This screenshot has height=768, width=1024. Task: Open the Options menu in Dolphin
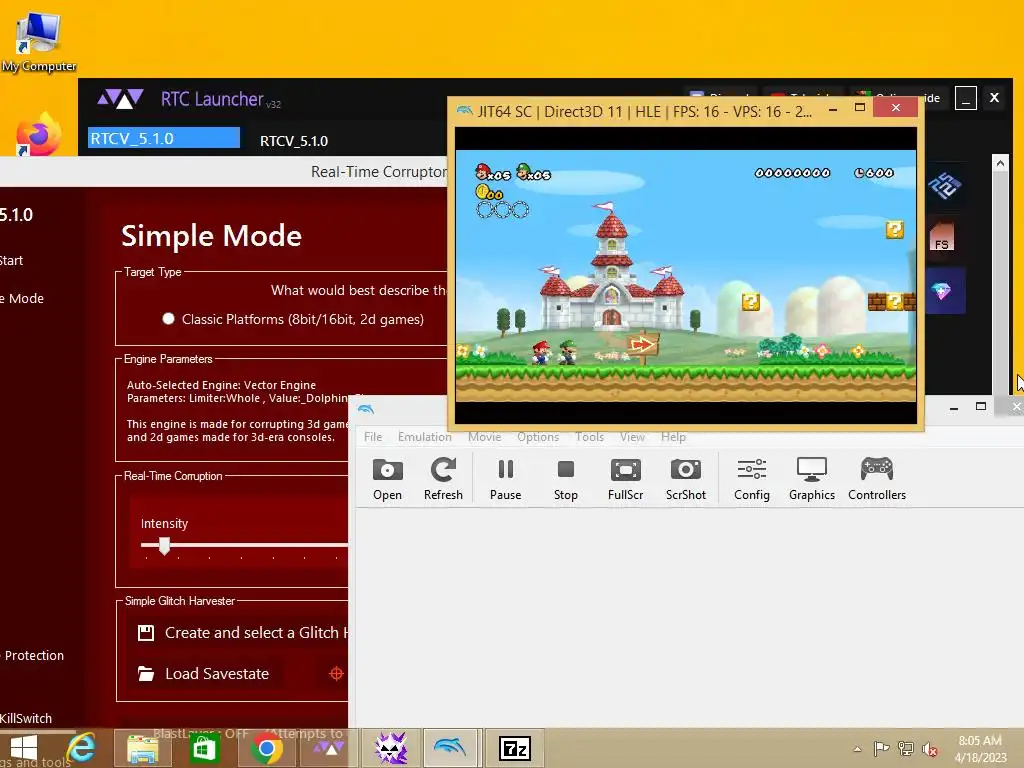pos(538,437)
